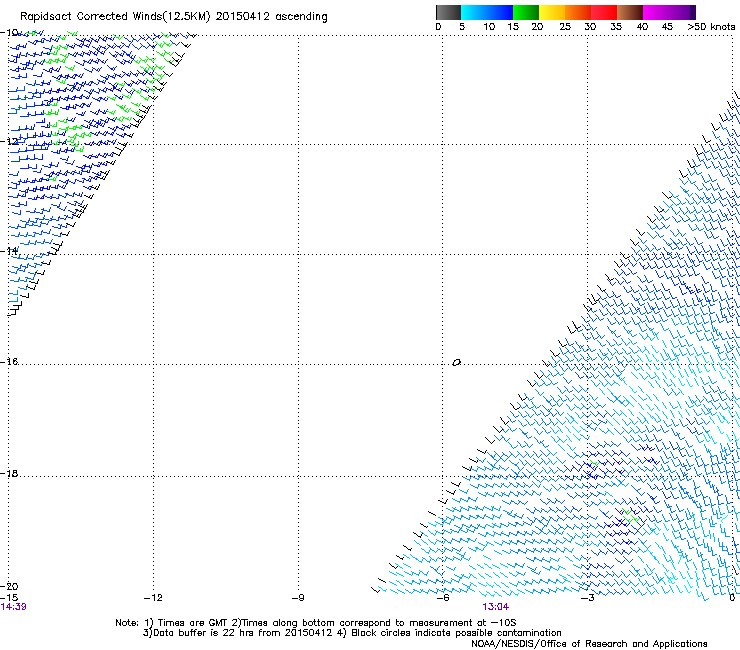Viewport: 740px width, 650px height.
Task: Click the cyan-blue 5-15 knots legend band
Action: point(487,12)
